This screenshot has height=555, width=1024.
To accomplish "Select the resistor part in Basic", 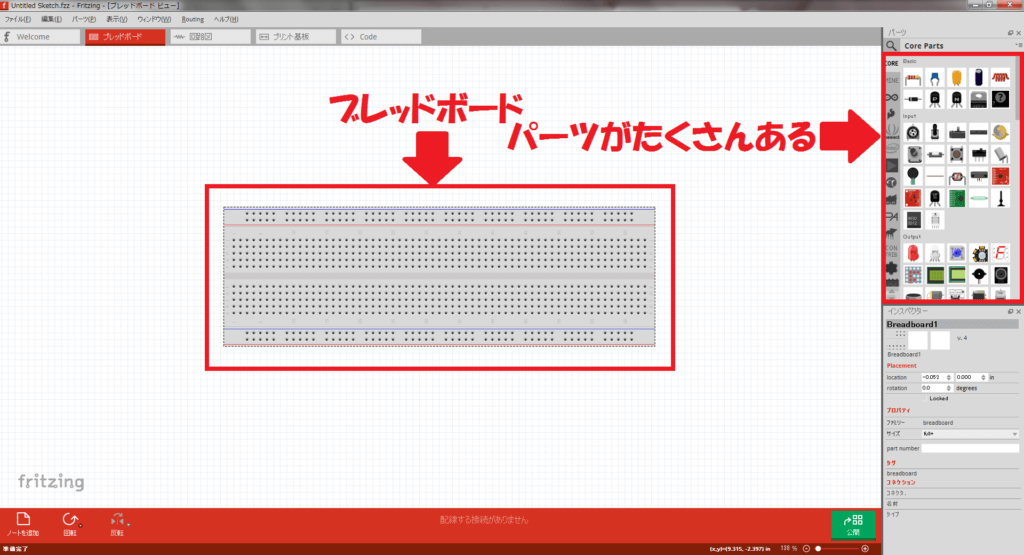I will (x=913, y=78).
